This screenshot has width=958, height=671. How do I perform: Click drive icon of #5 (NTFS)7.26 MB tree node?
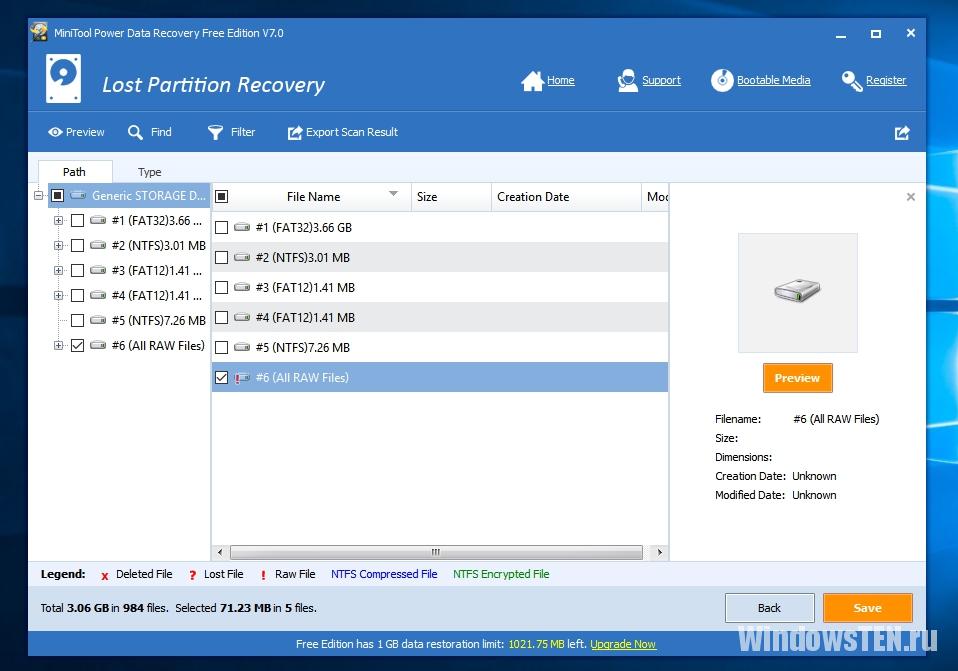(x=98, y=320)
